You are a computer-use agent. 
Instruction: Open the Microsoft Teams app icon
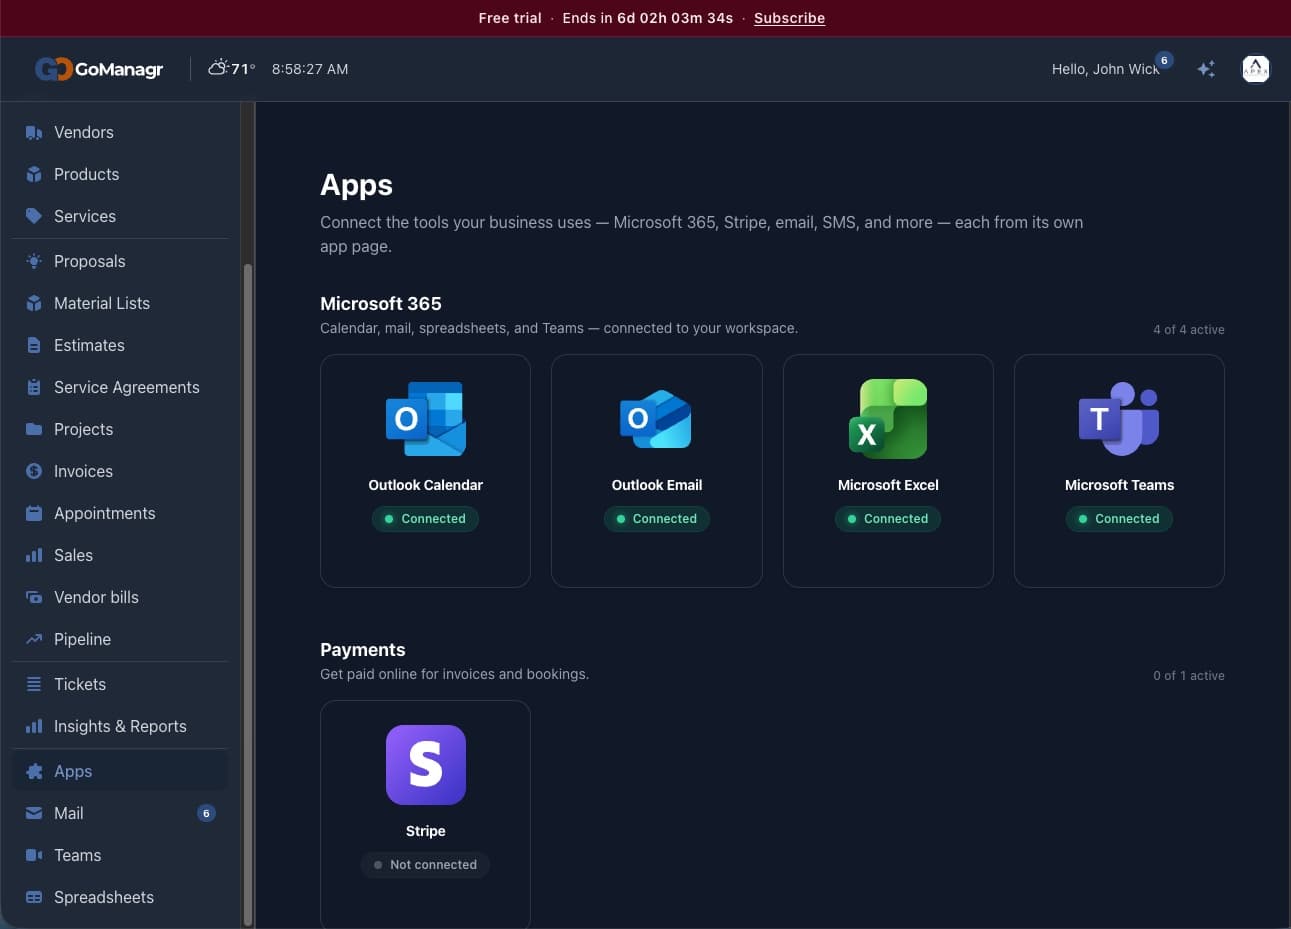click(x=1119, y=419)
